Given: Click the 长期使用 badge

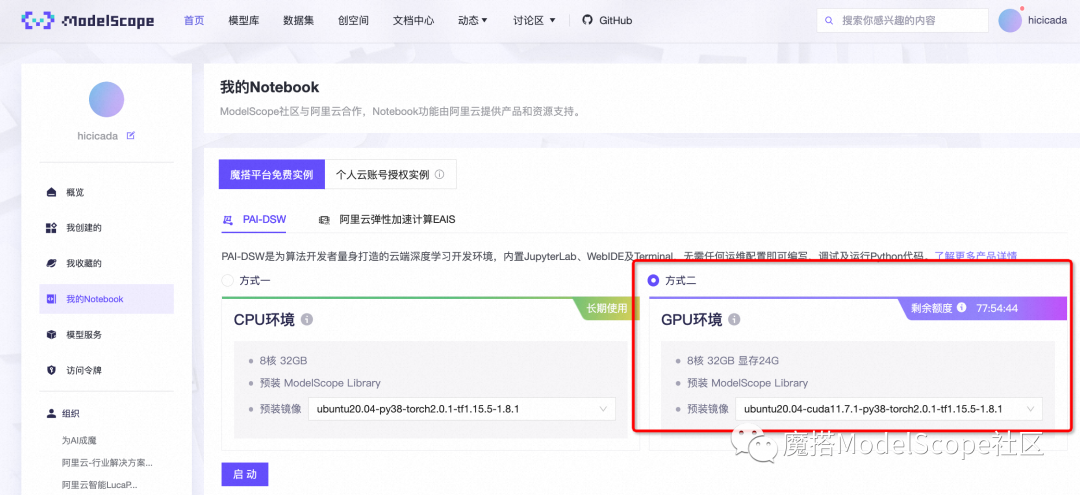Looking at the screenshot, I should pyautogui.click(x=607, y=308).
